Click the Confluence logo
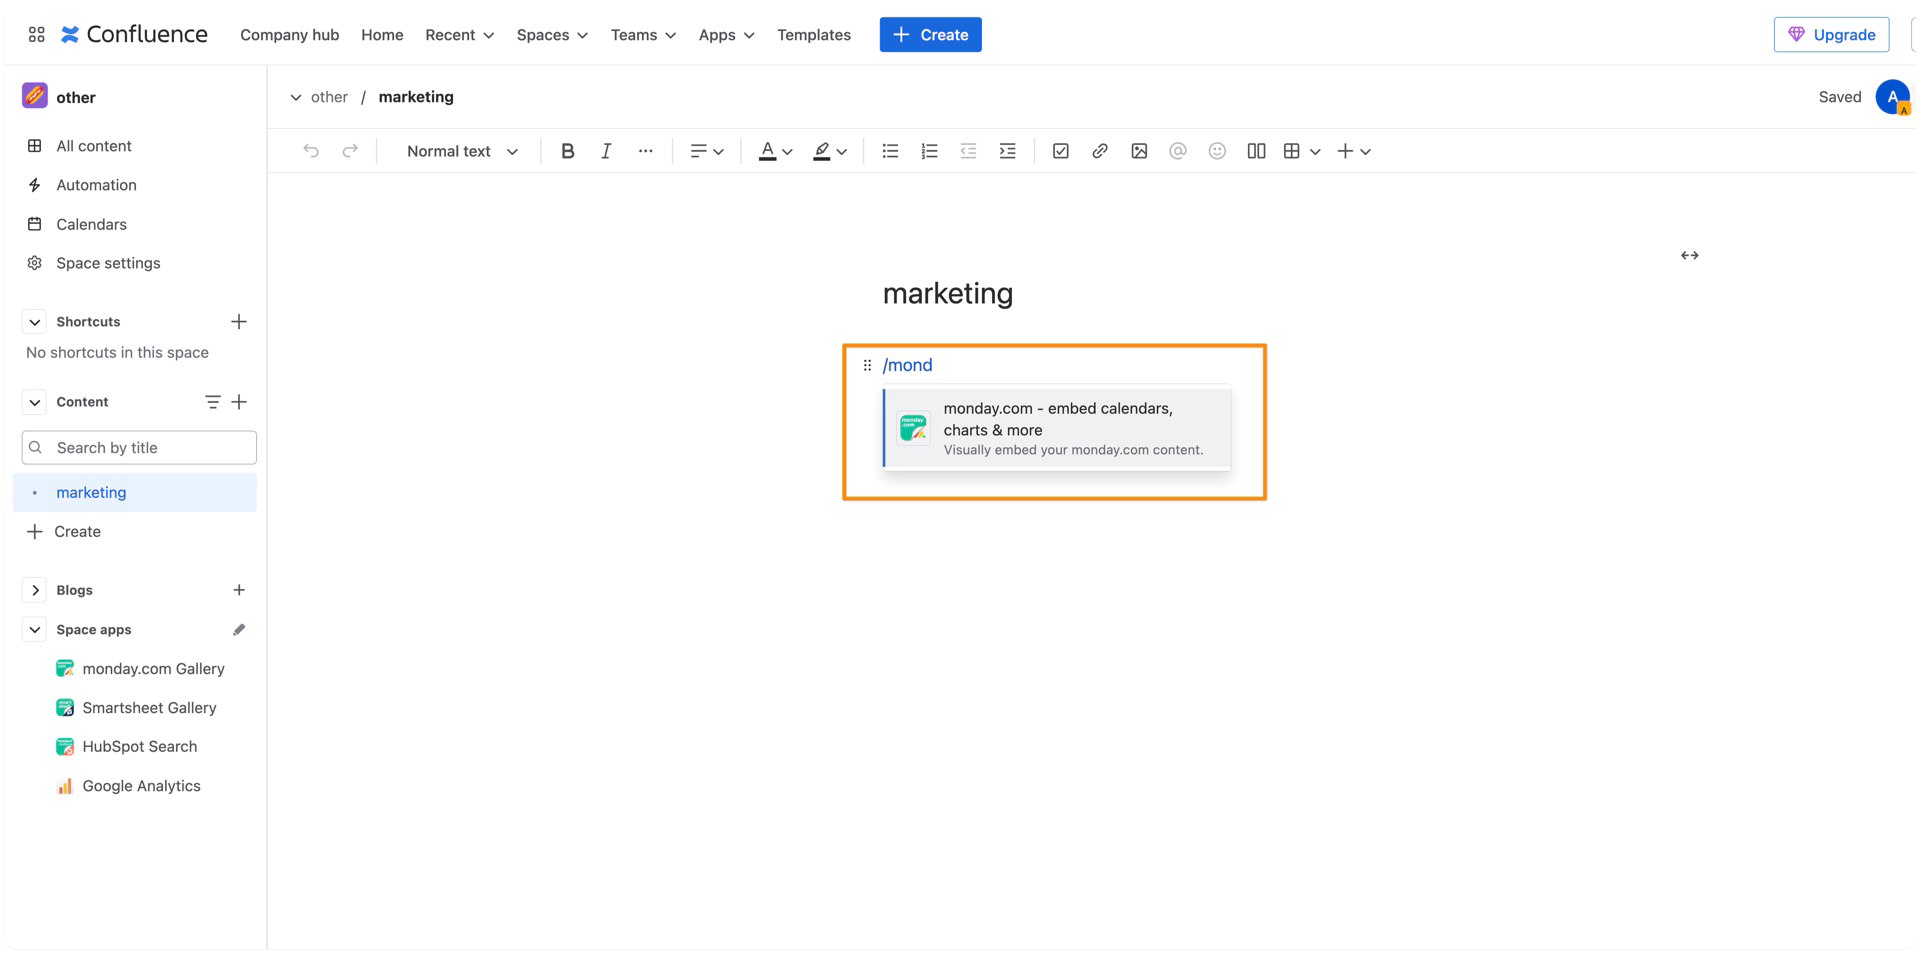 pos(134,34)
